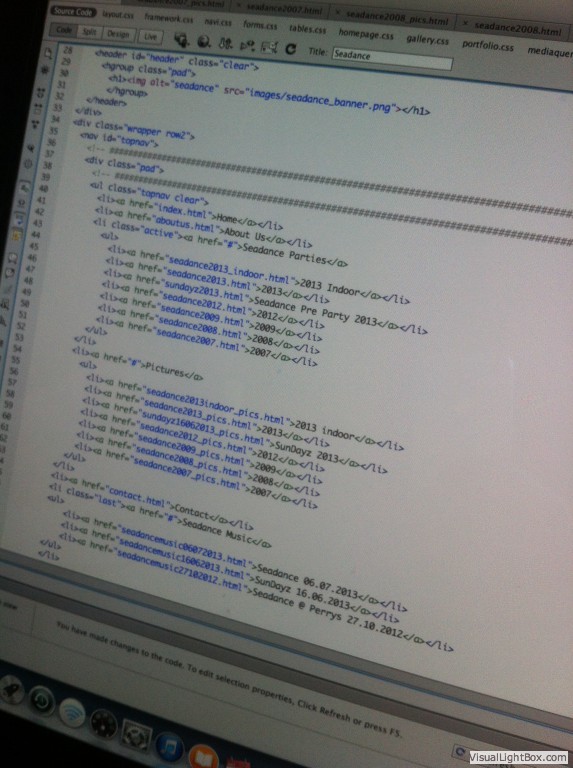Click the sundayz16062013_pics.html SunDayz line
Screen dimensions: 573x768
click(234, 436)
